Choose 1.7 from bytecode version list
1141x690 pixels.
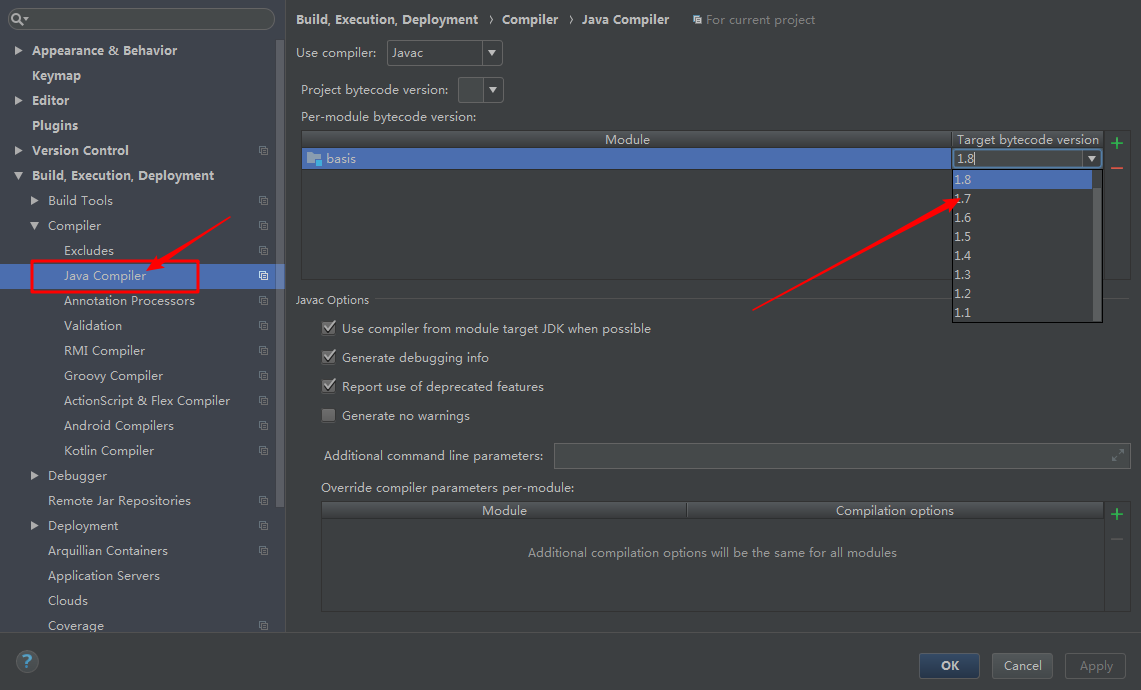coord(1022,199)
